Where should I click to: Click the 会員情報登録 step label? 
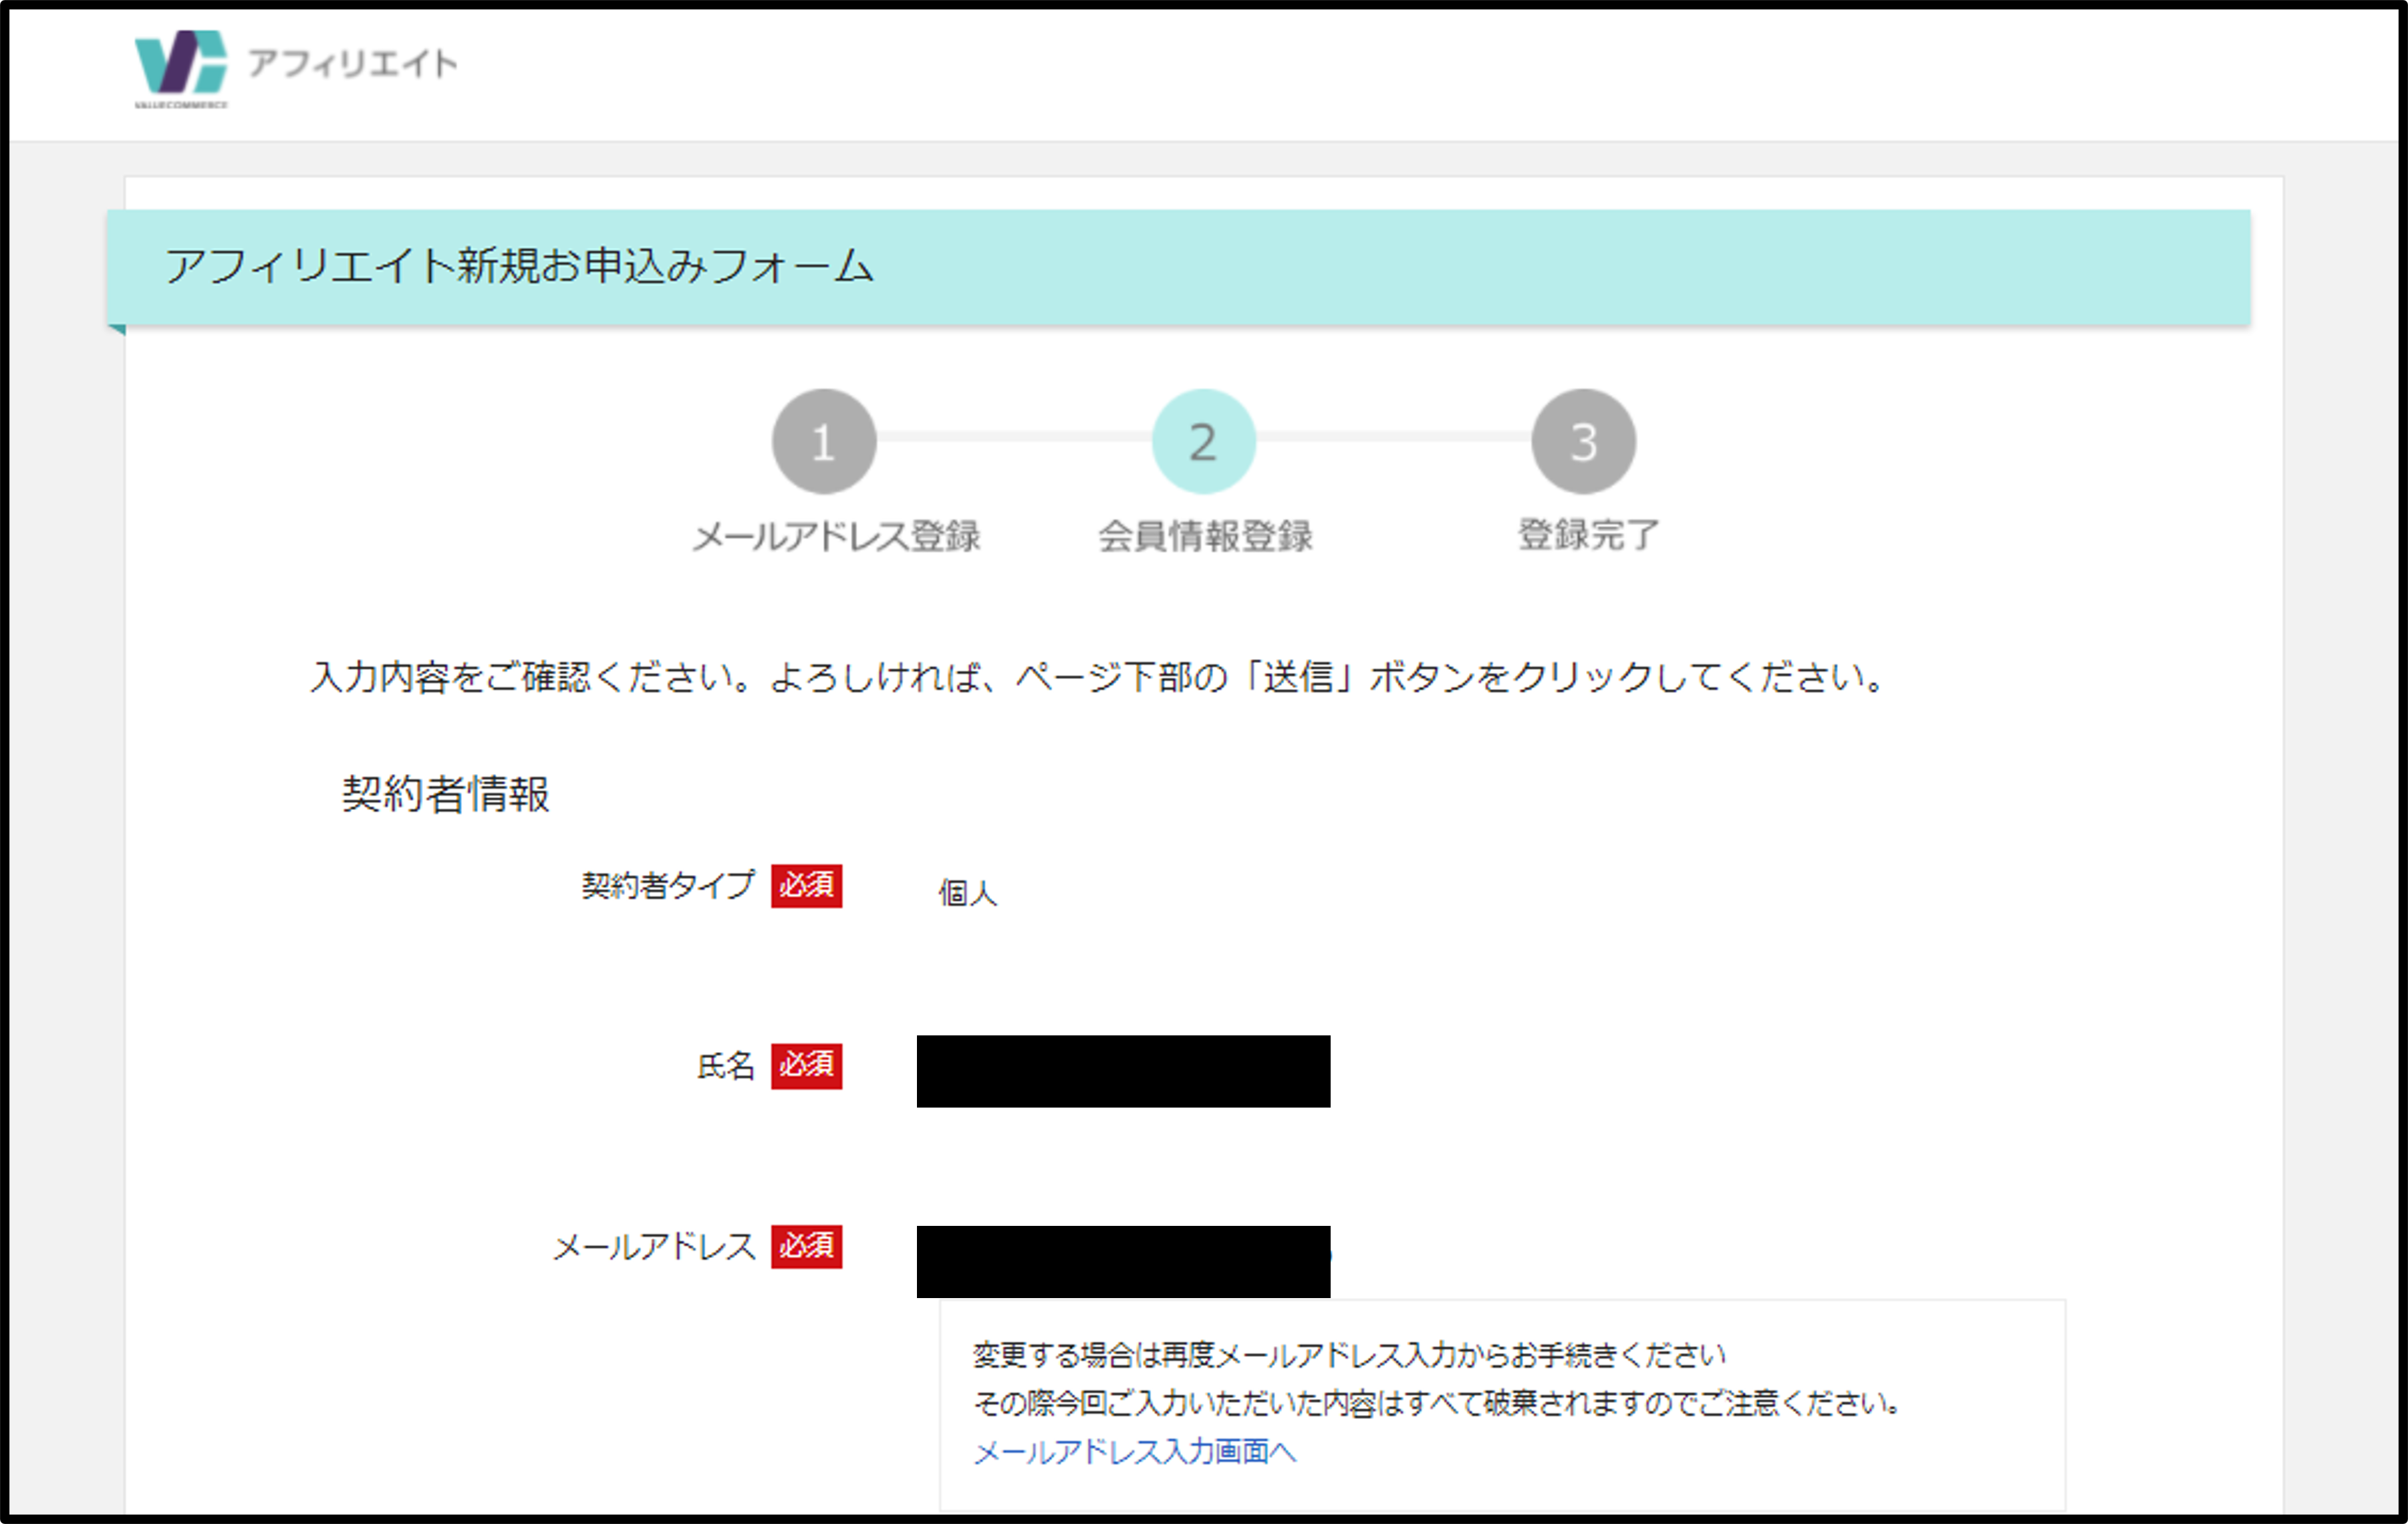(1205, 536)
